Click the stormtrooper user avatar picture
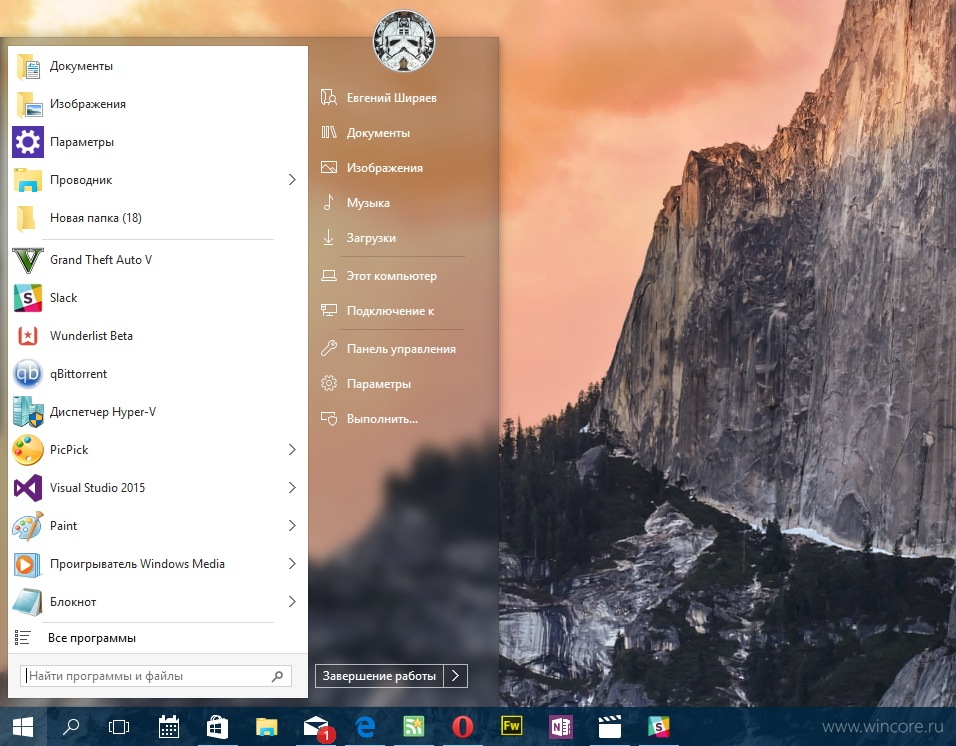Image resolution: width=956 pixels, height=746 pixels. click(404, 40)
